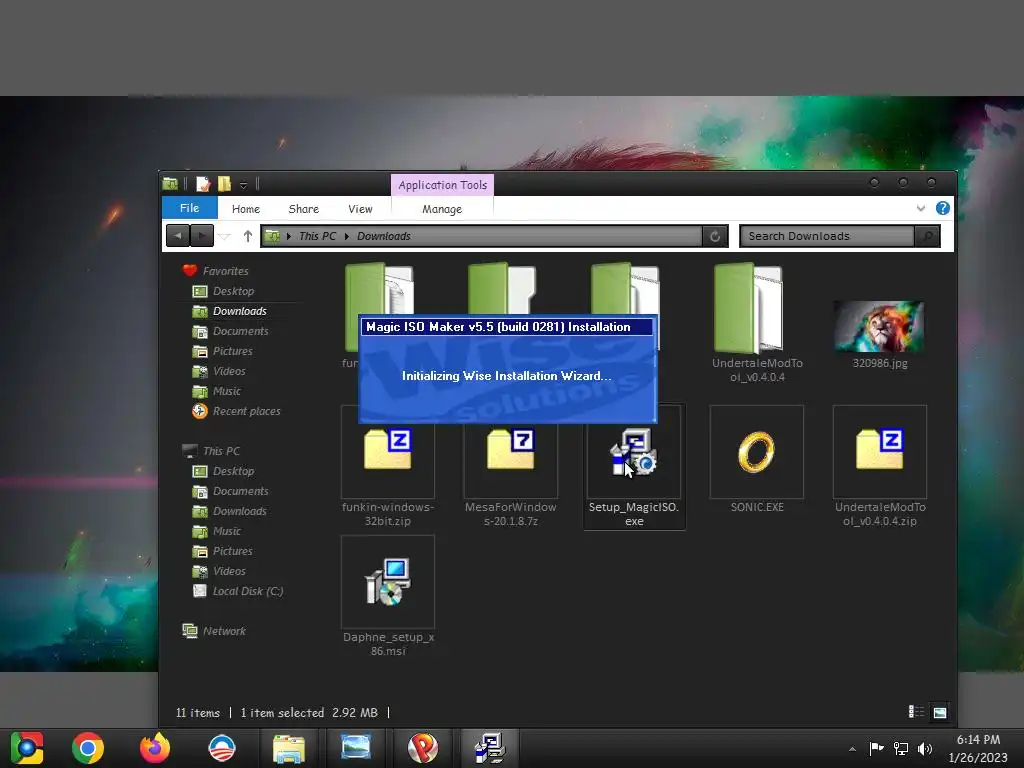Switch to the Home ribbon tab
This screenshot has height=768, width=1024.
(246, 209)
